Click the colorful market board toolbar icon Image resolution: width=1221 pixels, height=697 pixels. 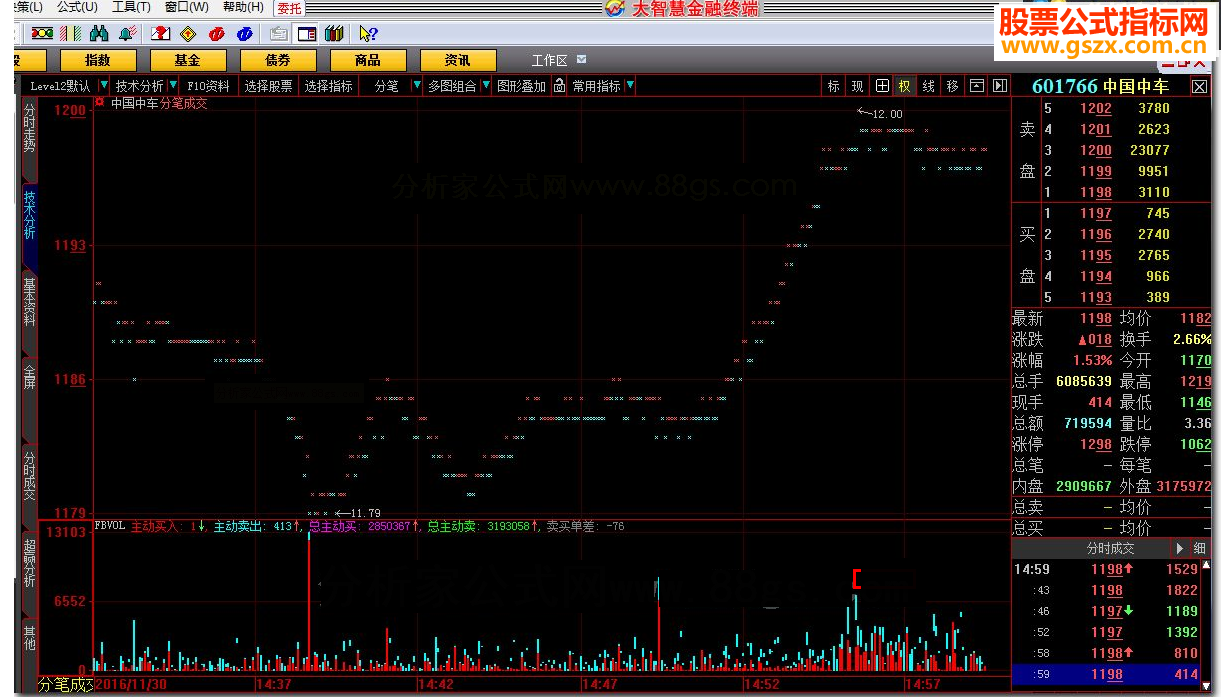[x=41, y=34]
